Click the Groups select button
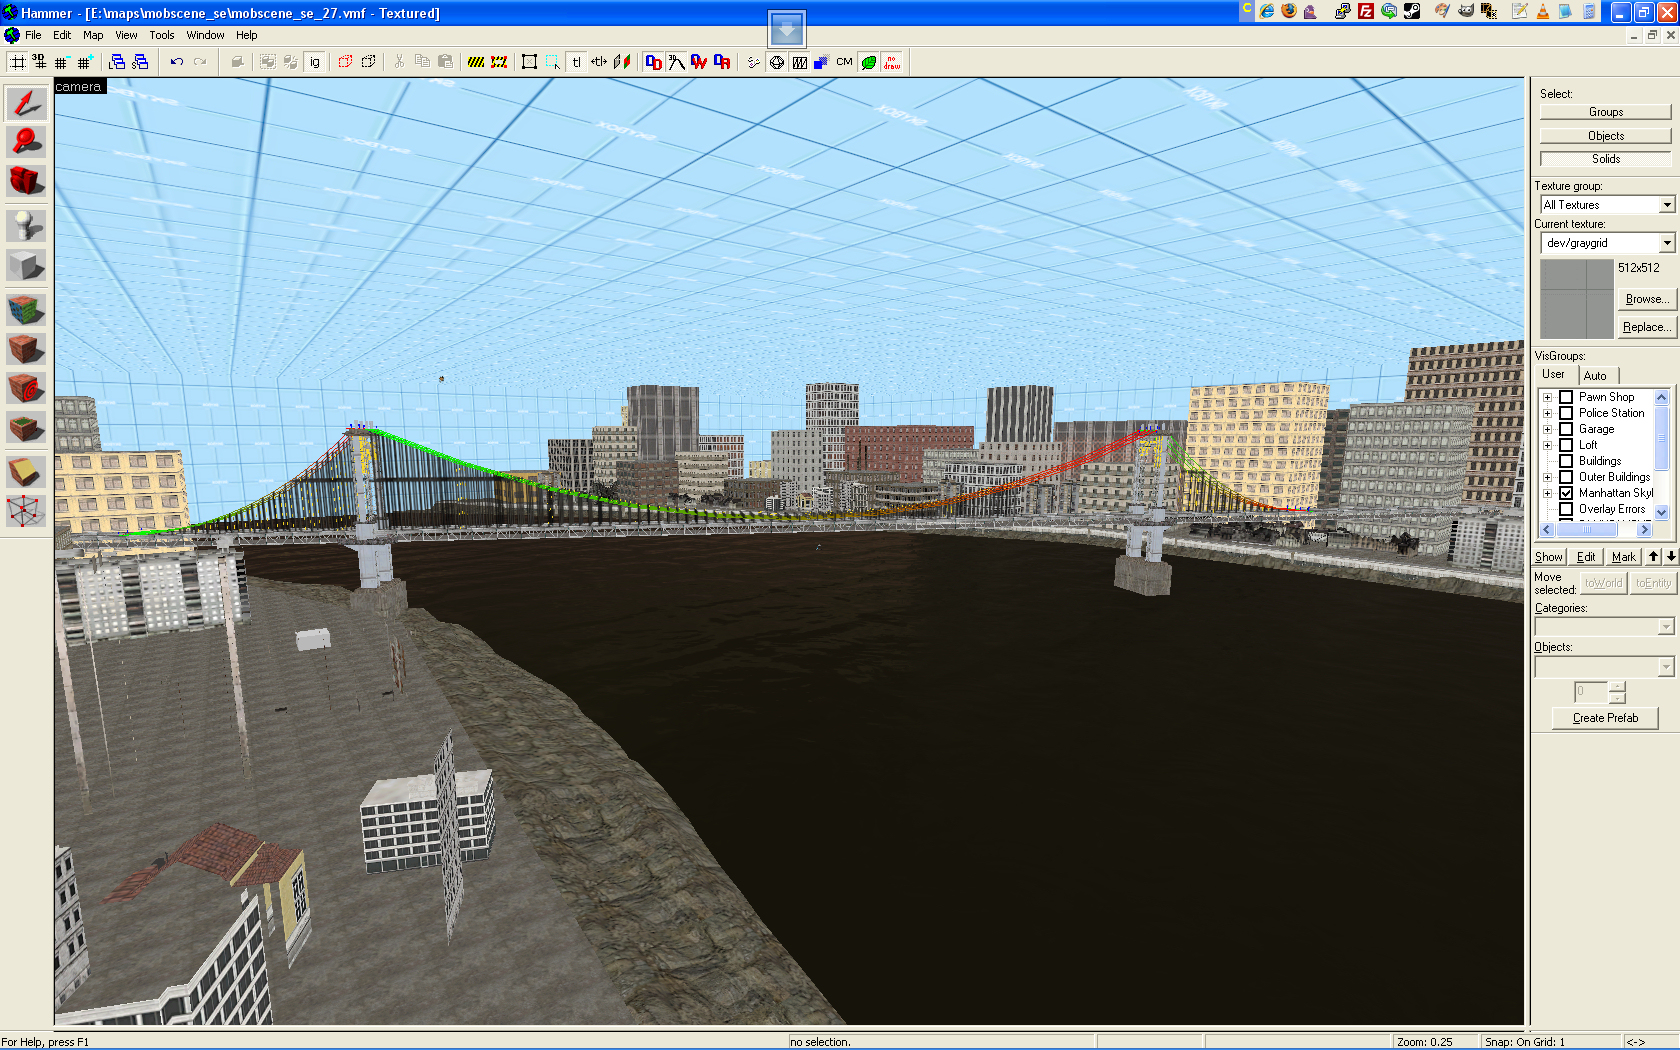1680x1050 pixels. pos(1605,112)
